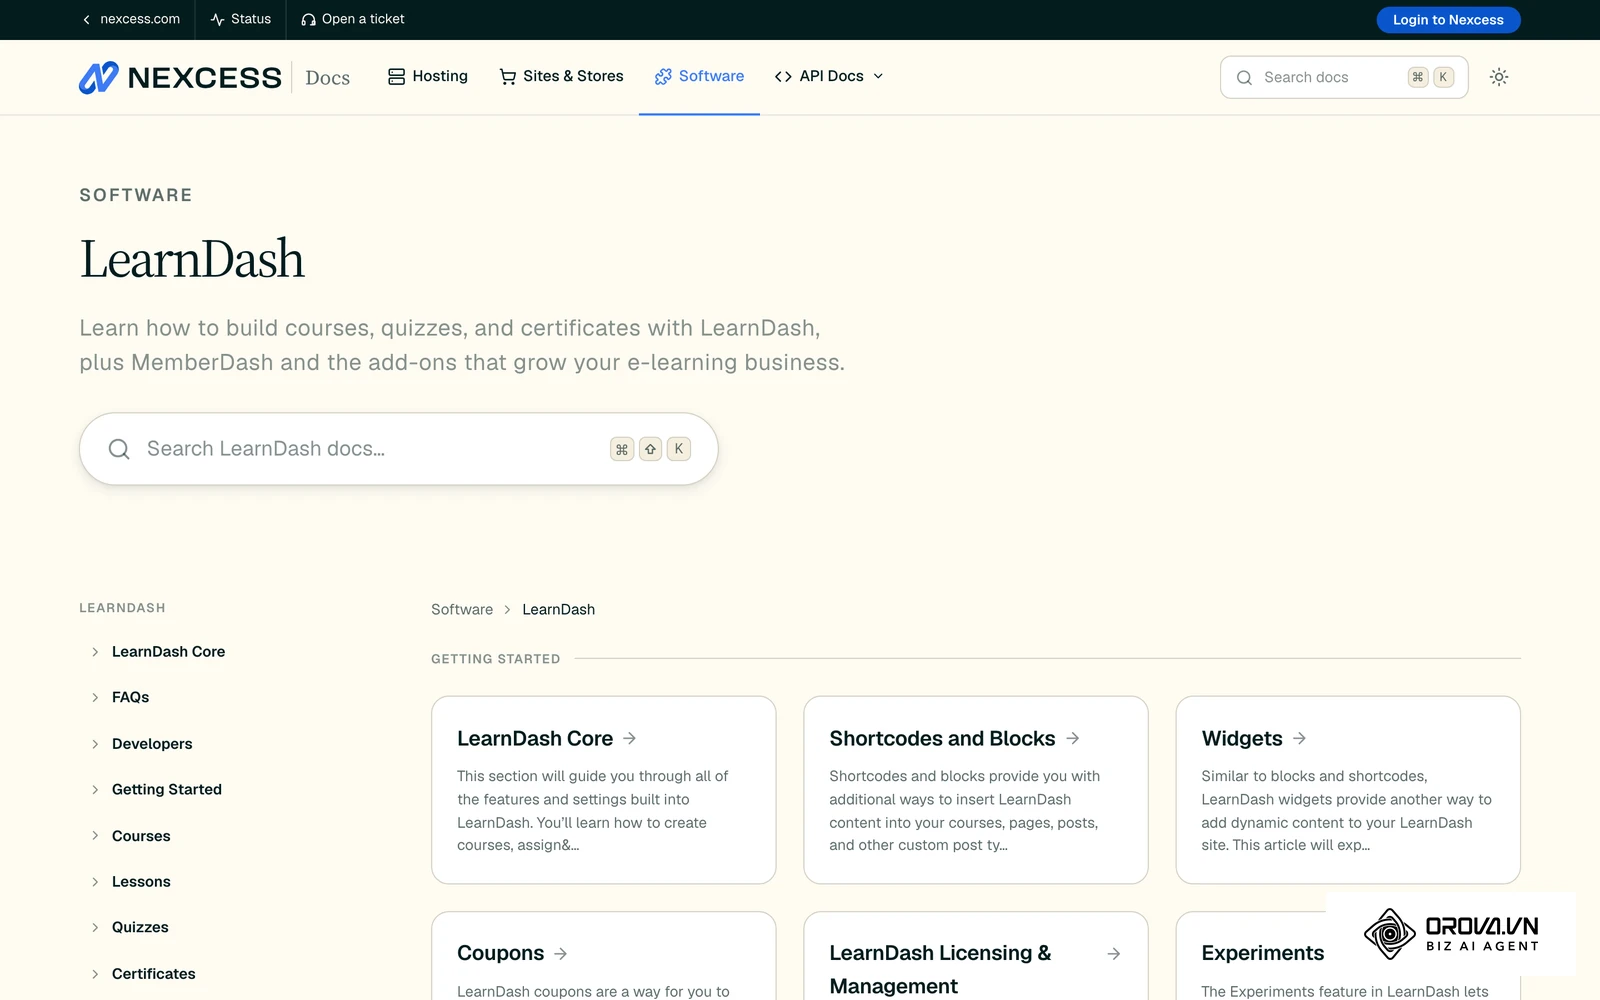Click the headset icon for Open a ticket

(308, 19)
